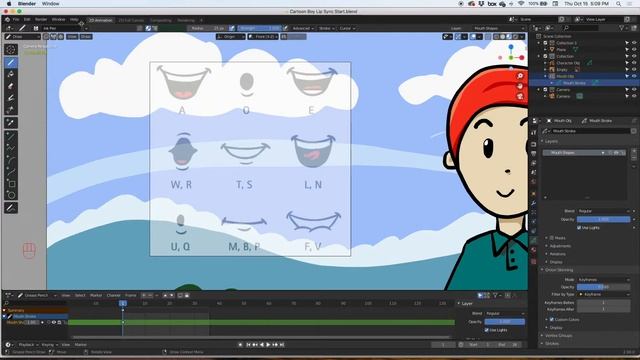Click the camera view icon in the viewport
Screen dimensions: 640x360
(x=520, y=96)
